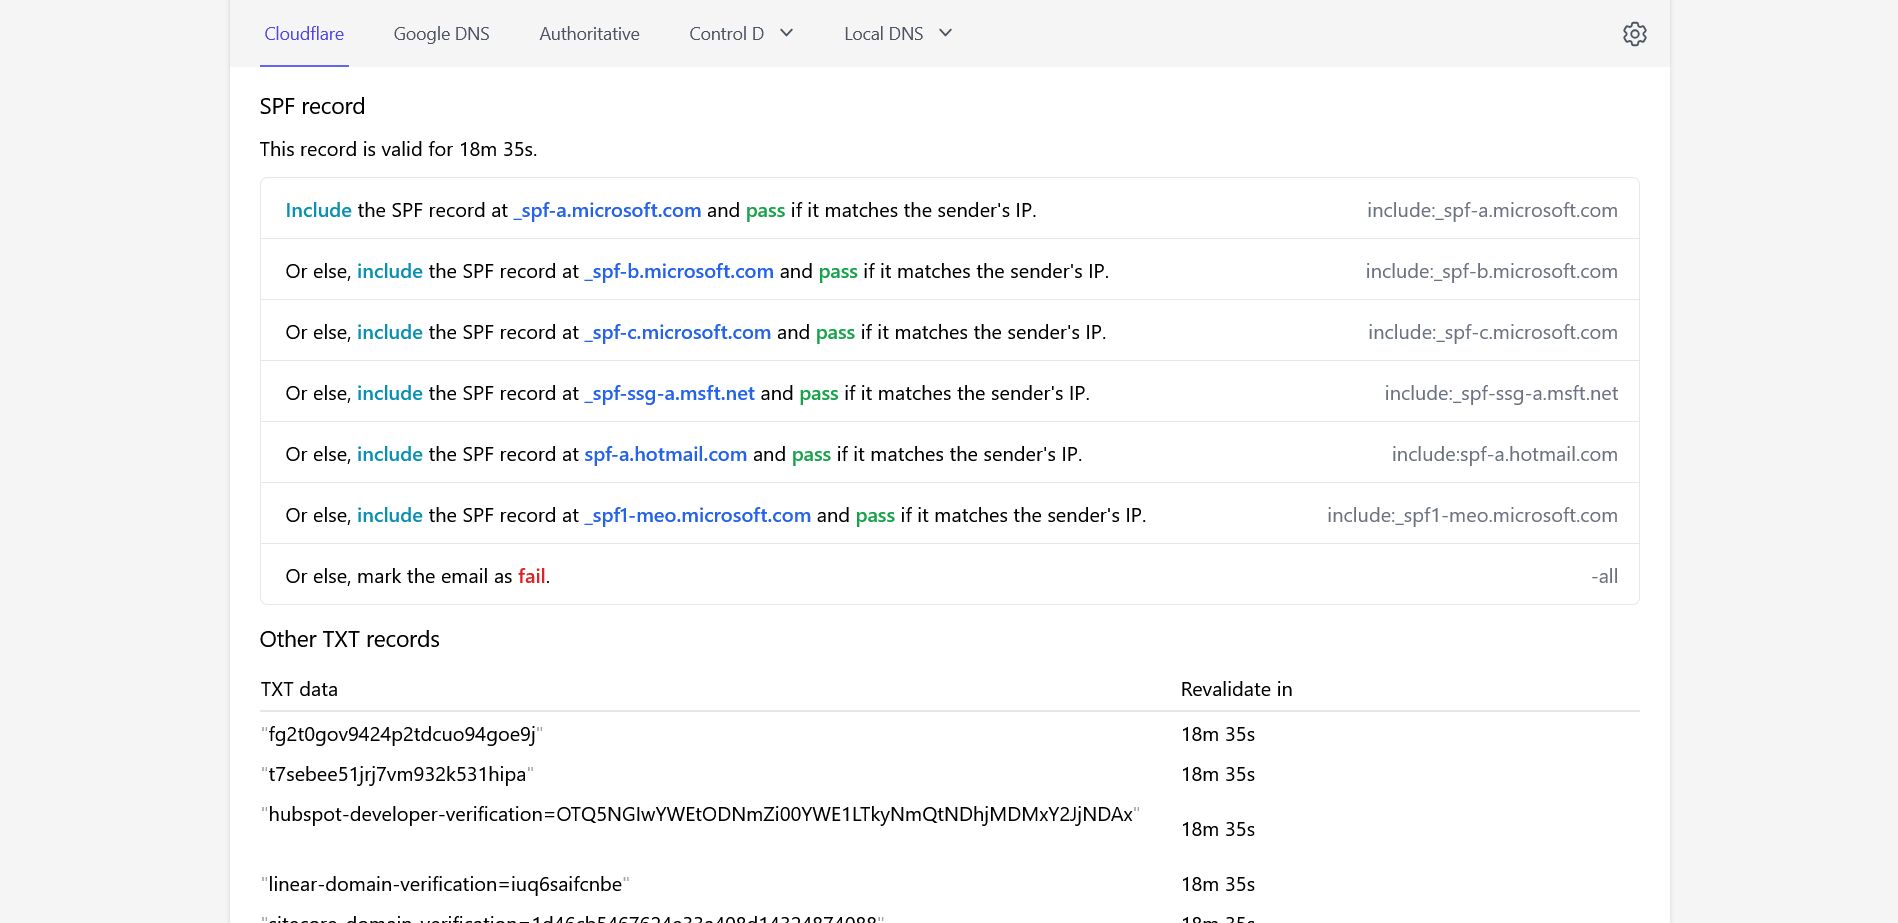Screen dimensions: 1898x923
Task: Click the -all mechanism text
Action: coord(1604,576)
